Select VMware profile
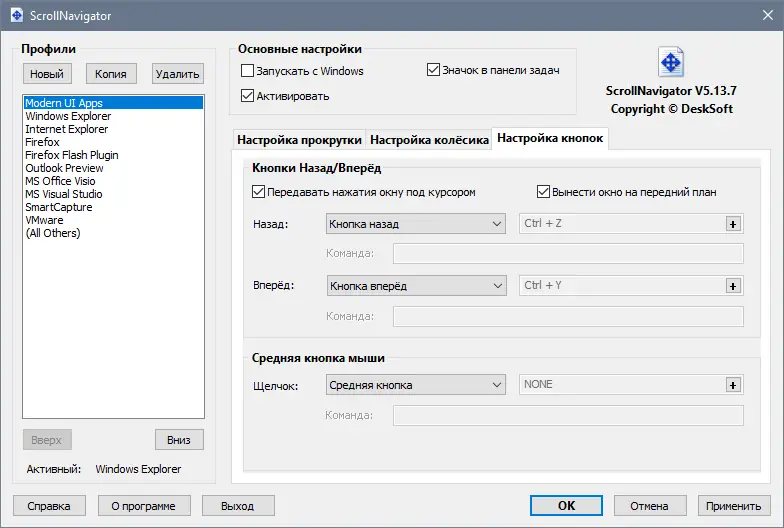 (114, 220)
